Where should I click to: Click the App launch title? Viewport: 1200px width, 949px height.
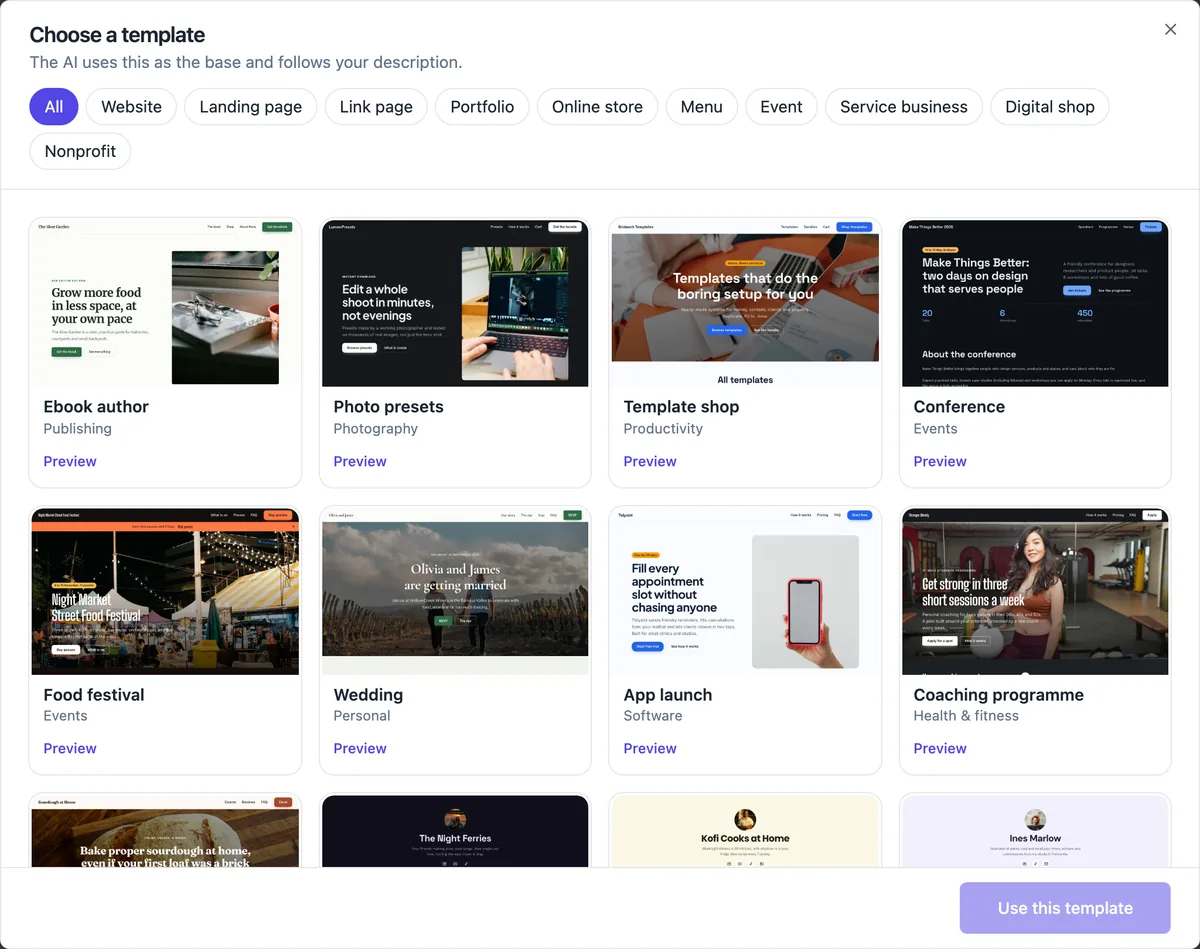pyautogui.click(x=668, y=695)
